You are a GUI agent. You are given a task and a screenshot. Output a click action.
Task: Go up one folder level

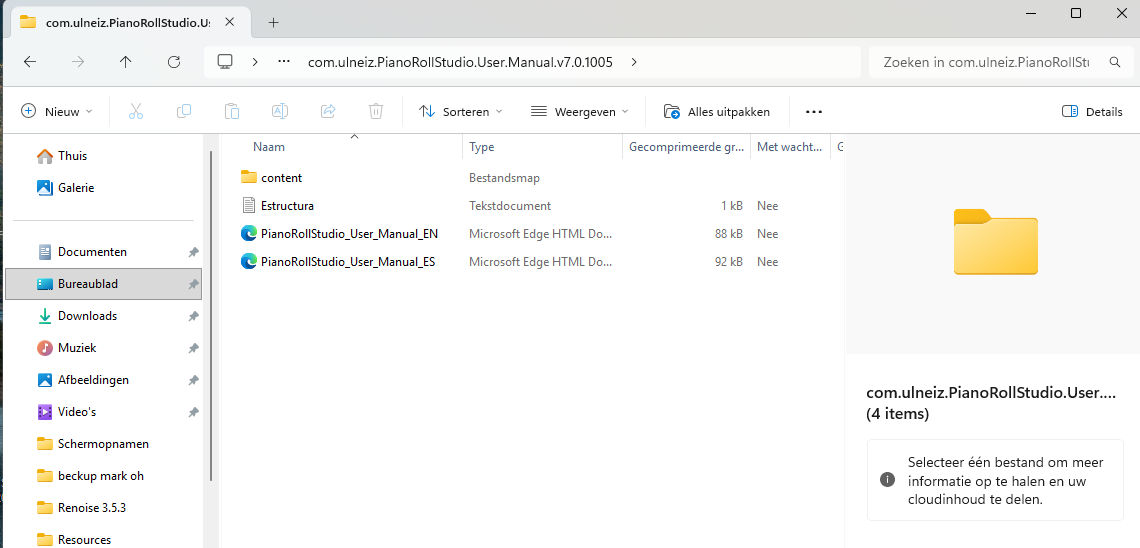125,62
